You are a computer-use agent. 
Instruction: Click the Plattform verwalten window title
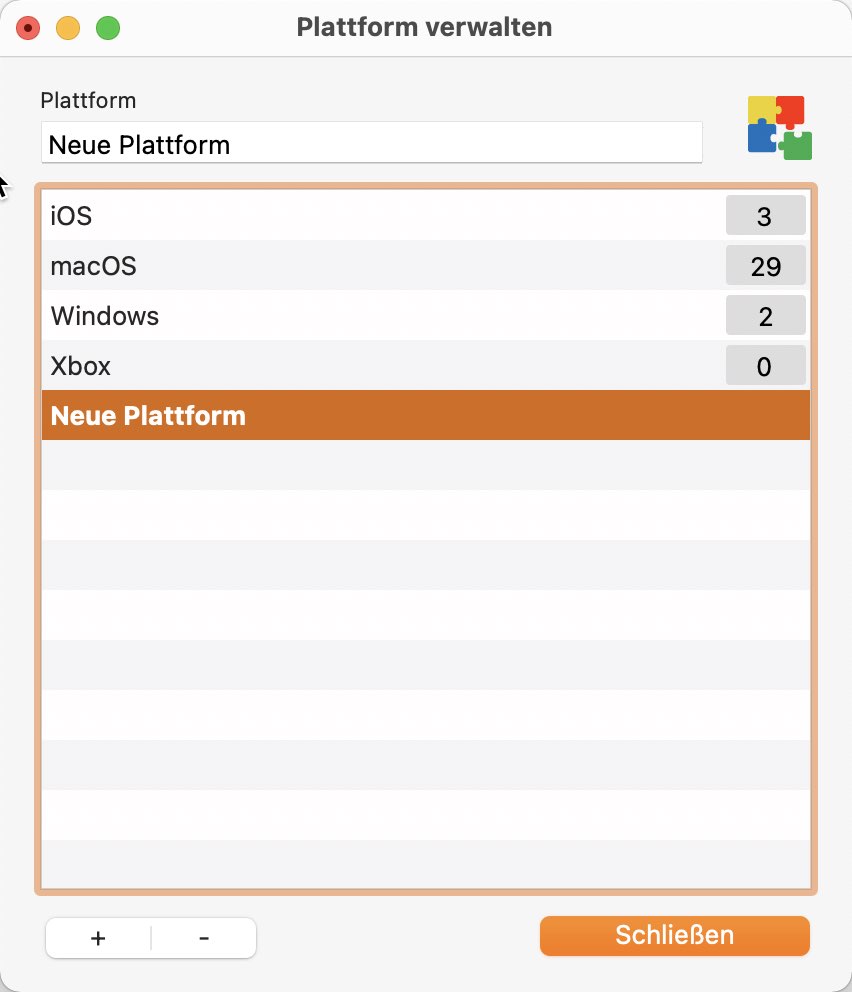click(x=424, y=27)
